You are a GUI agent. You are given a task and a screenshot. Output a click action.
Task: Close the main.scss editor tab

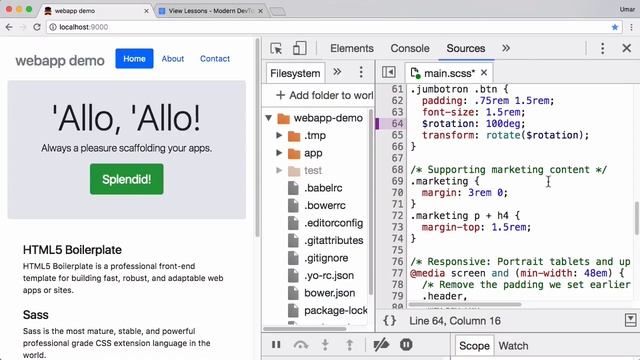tap(484, 73)
